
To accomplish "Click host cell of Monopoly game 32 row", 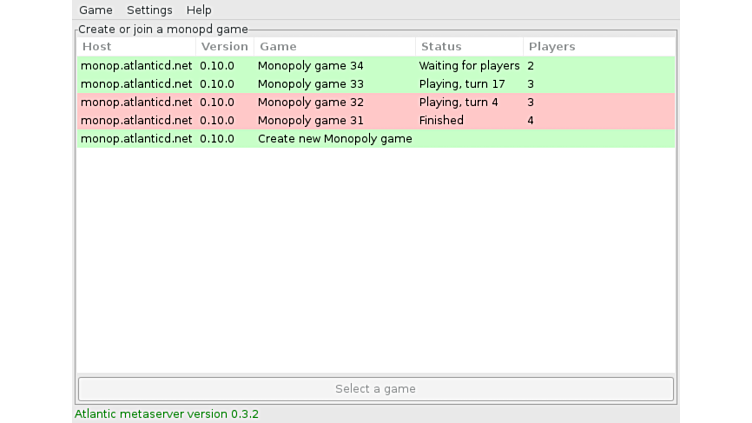I will coord(136,102).
